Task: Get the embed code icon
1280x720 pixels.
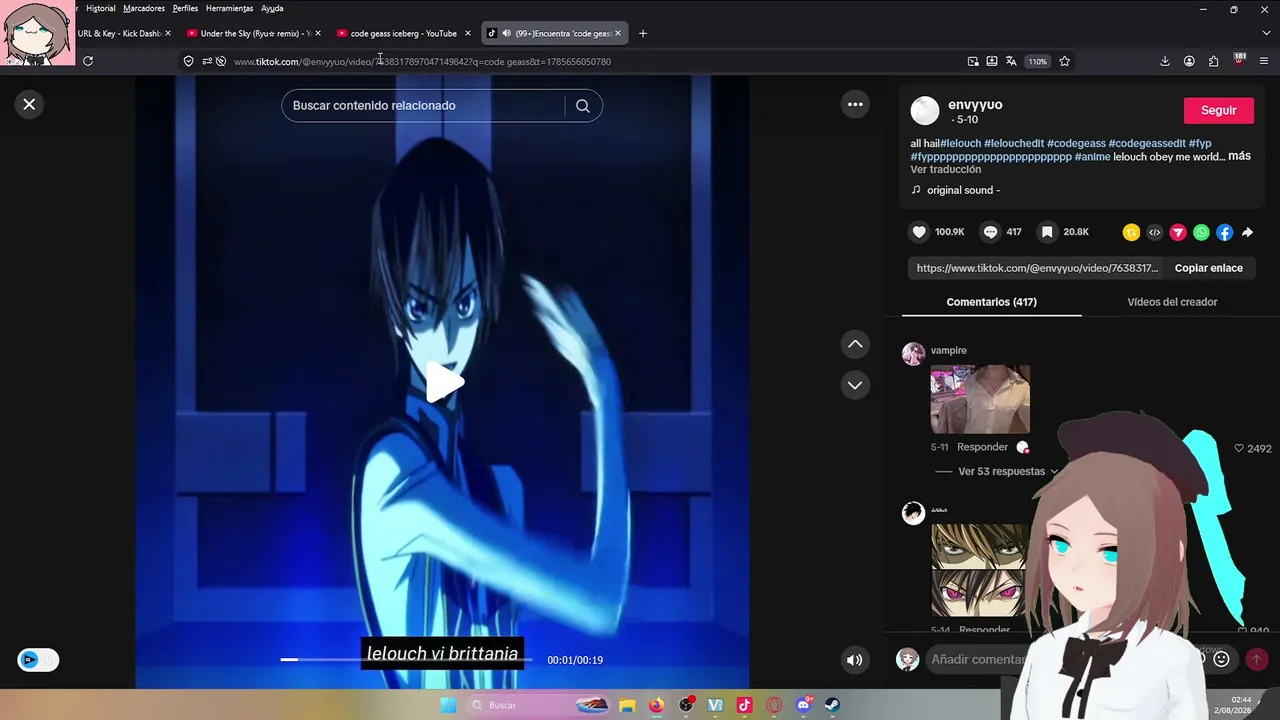Action: click(1155, 232)
